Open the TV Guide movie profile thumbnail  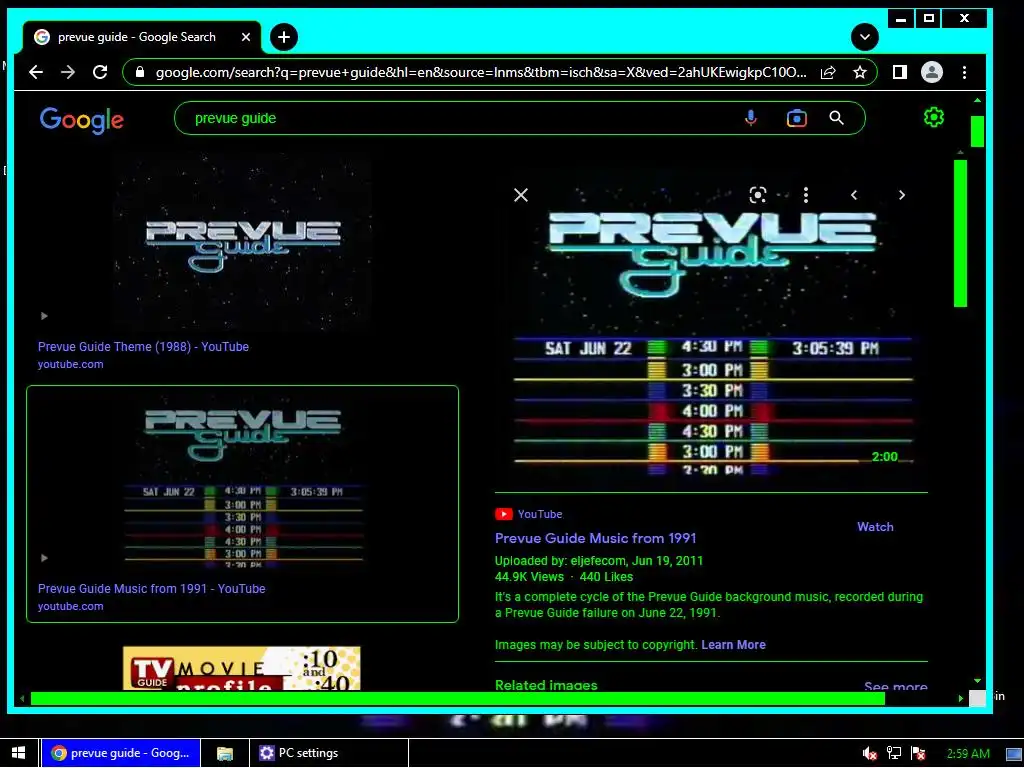[242, 668]
